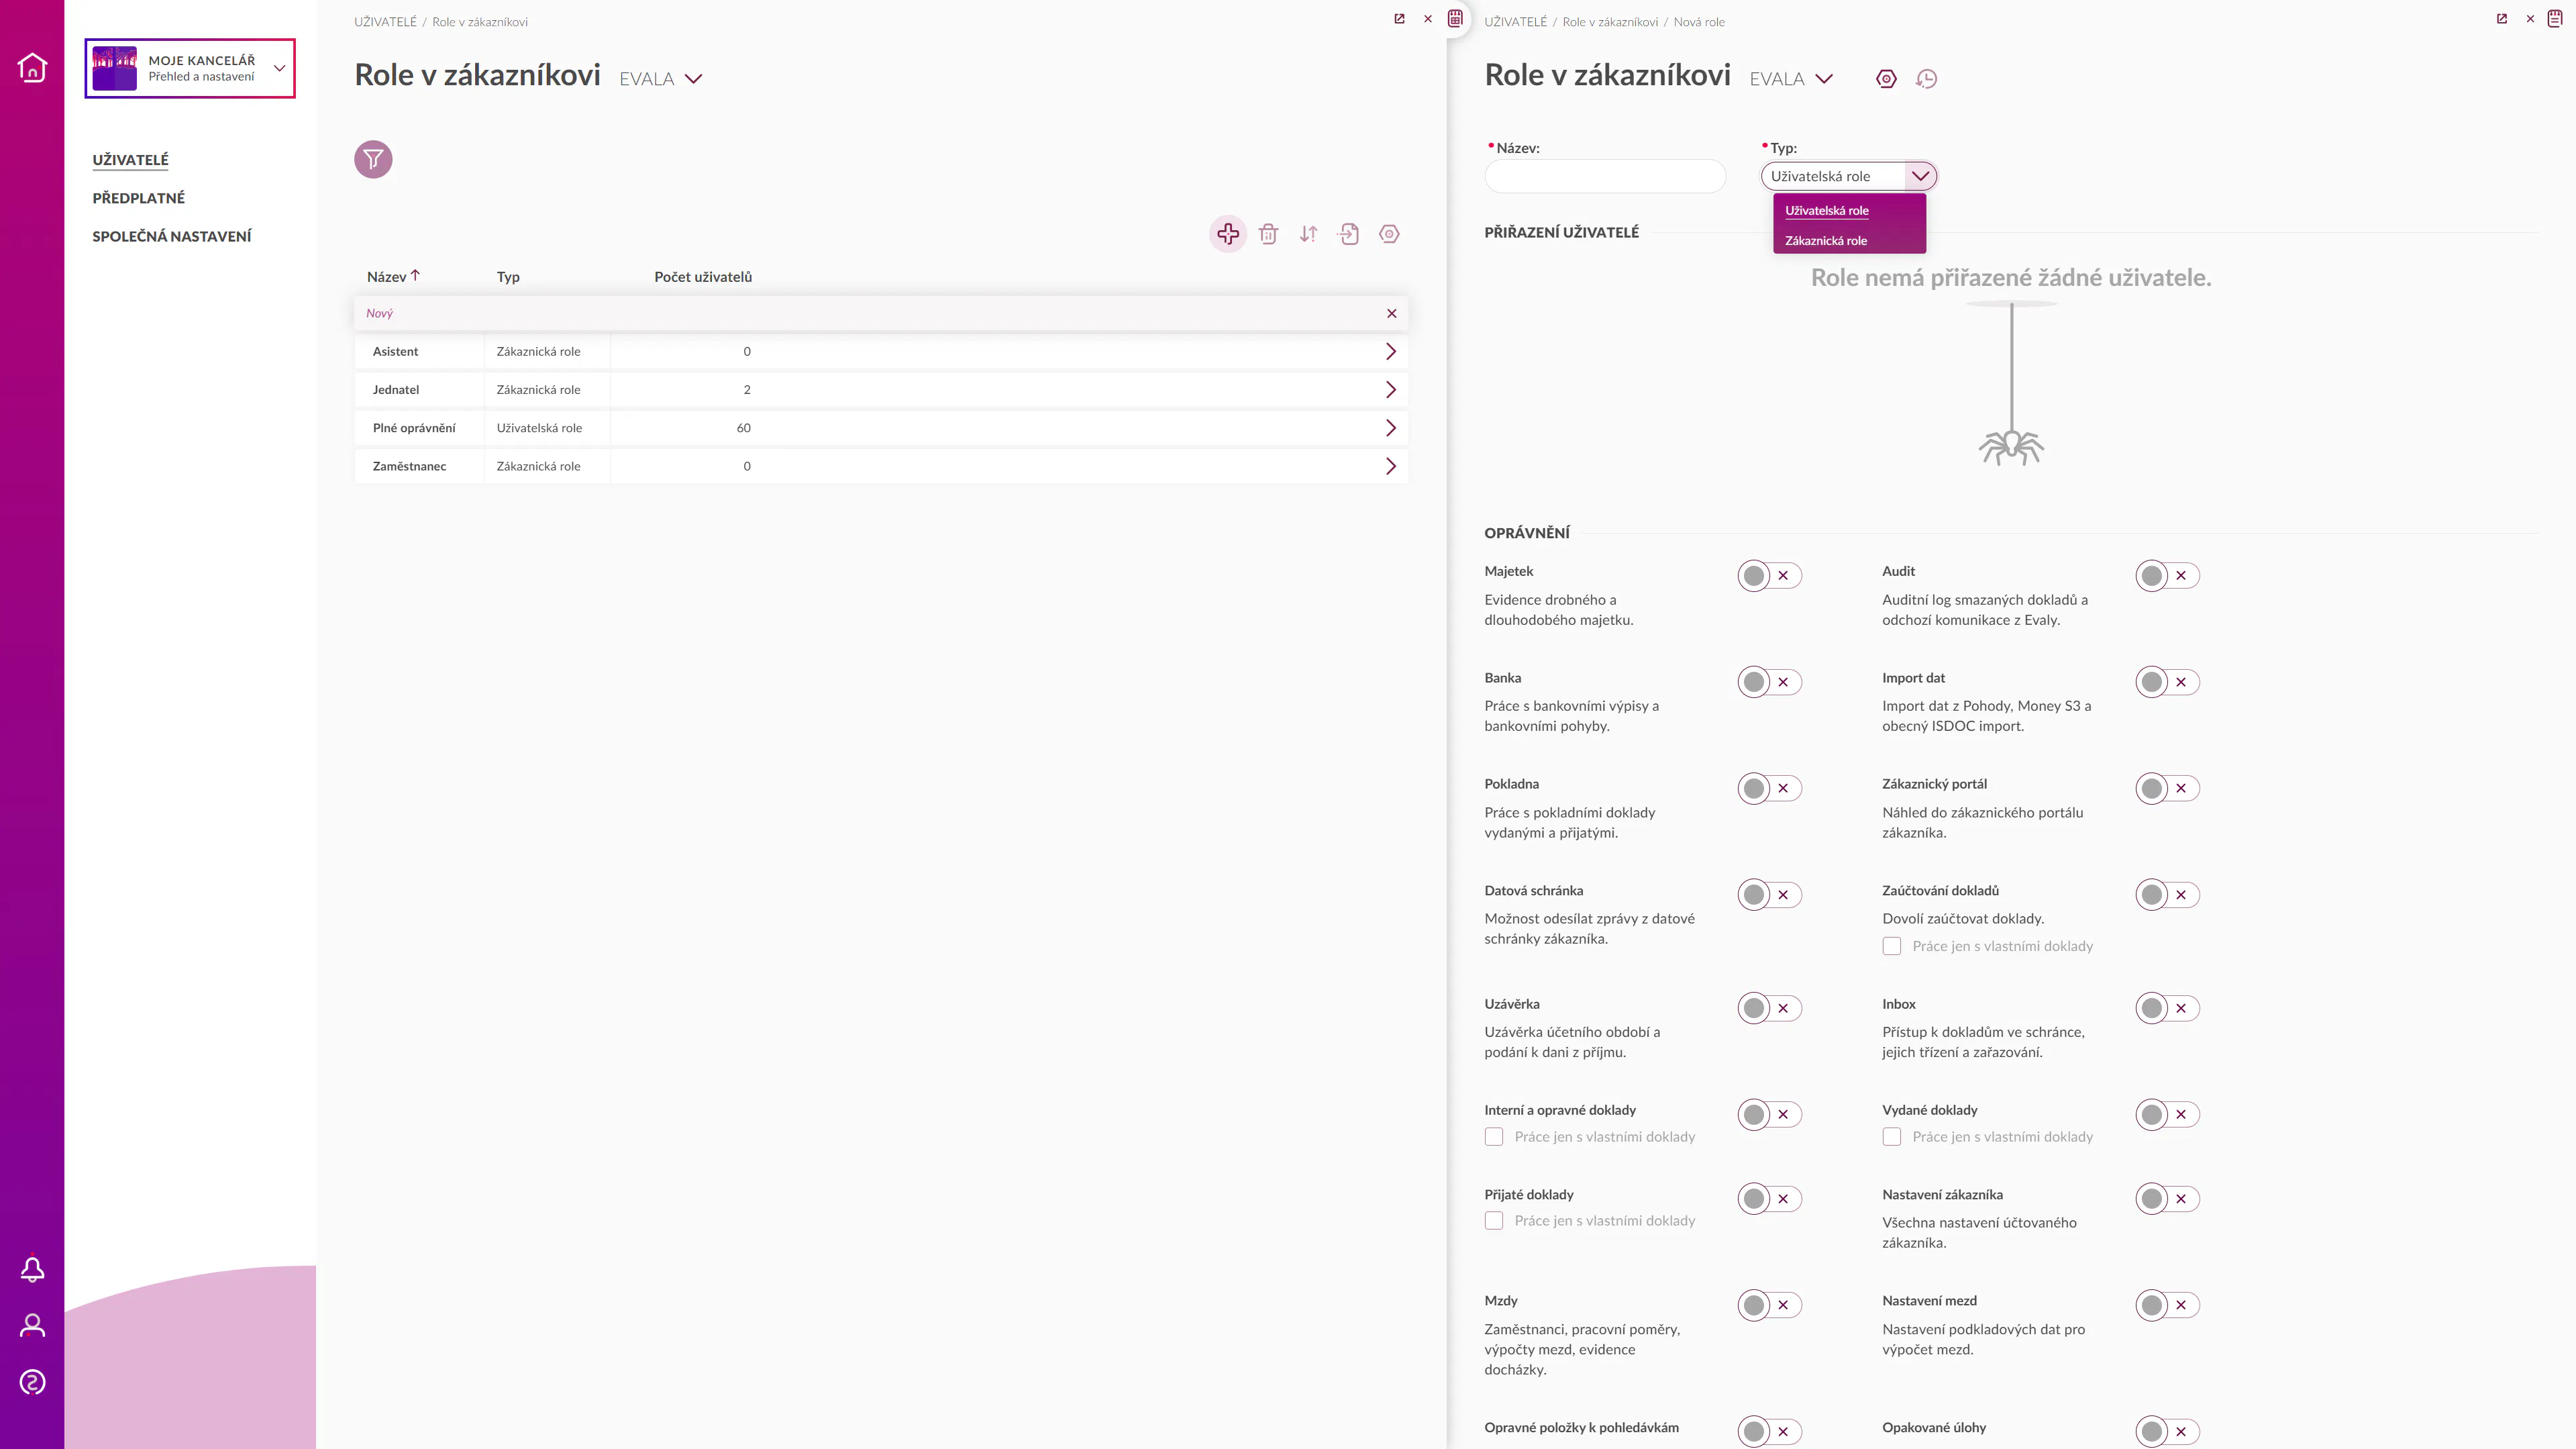Expand the Jednatel row chevron
Image resolution: width=2576 pixels, height=1449 pixels.
tap(1390, 390)
